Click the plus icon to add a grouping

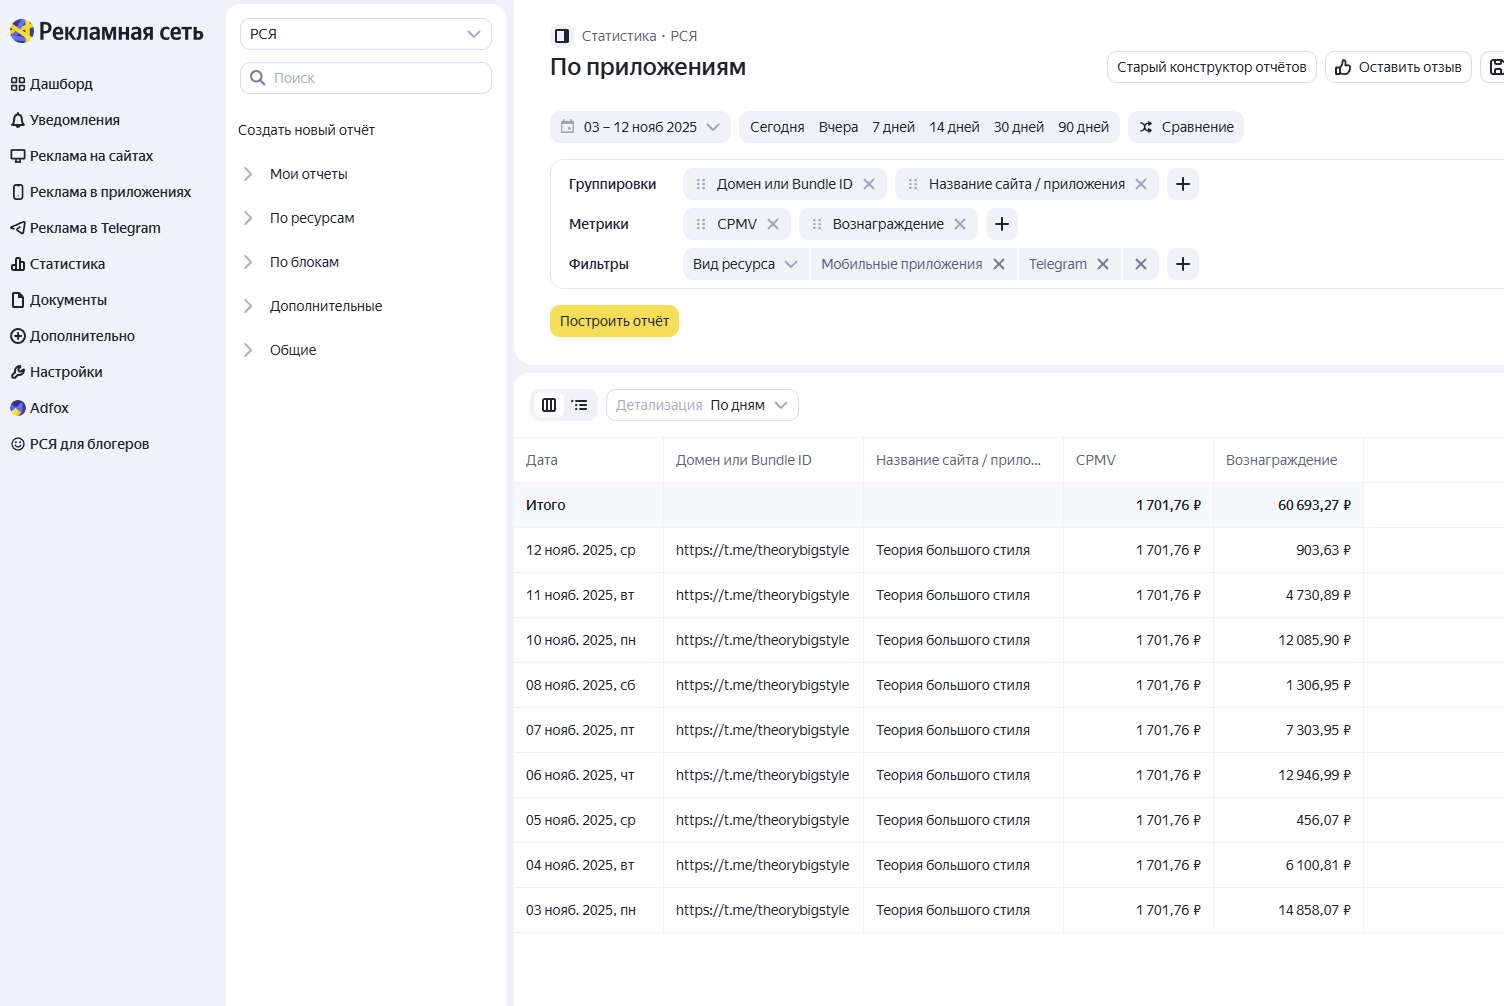[x=1182, y=184]
